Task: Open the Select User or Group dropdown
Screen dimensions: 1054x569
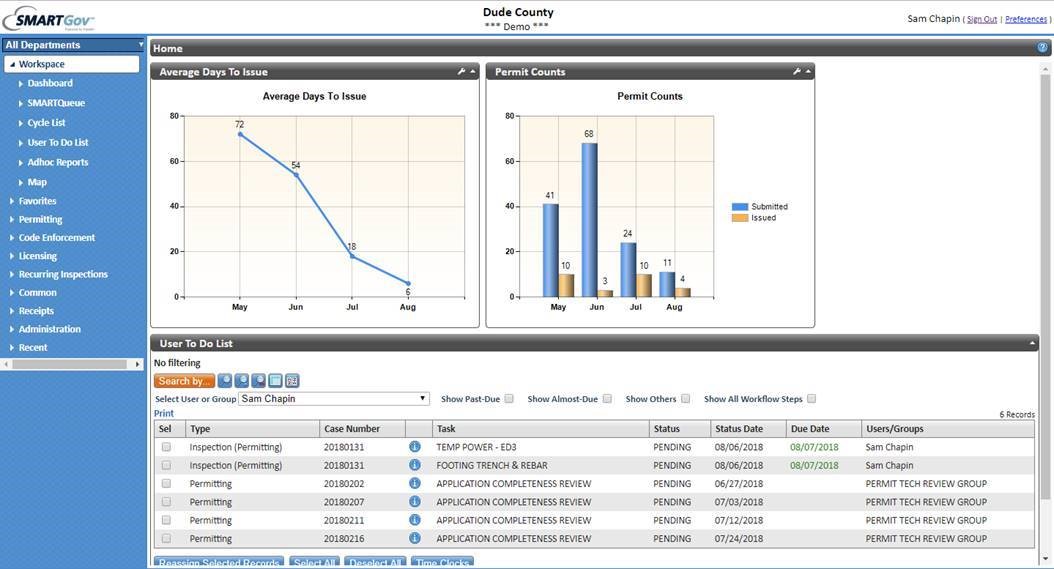Action: (x=334, y=399)
